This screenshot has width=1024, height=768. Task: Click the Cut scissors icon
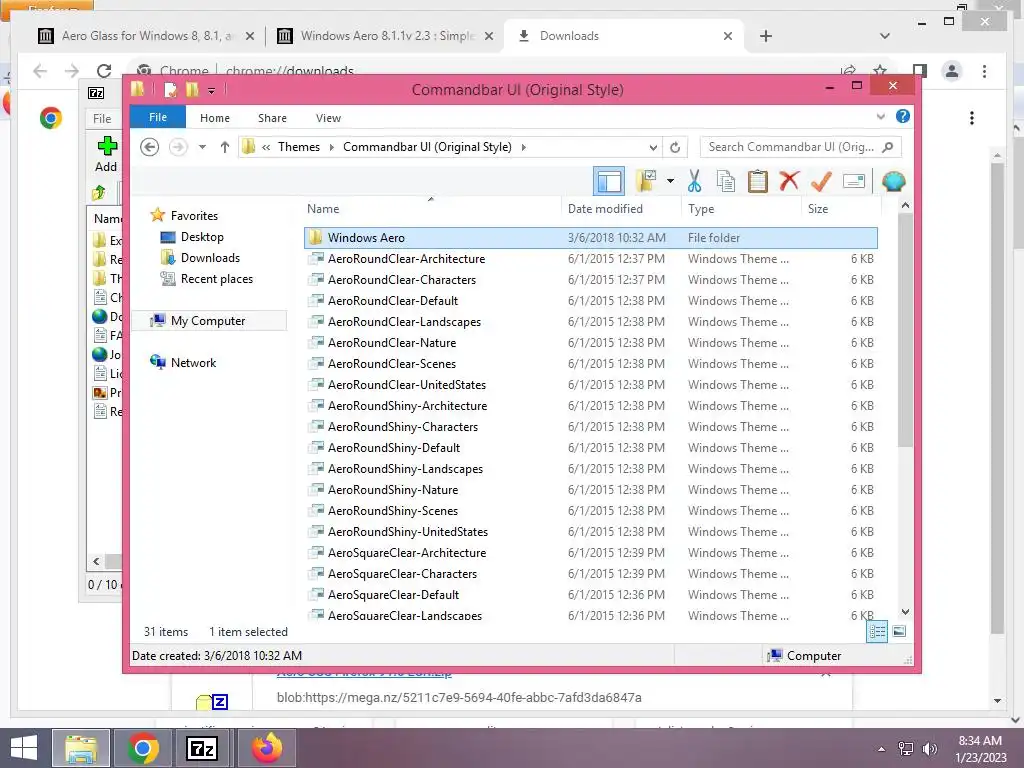point(694,181)
